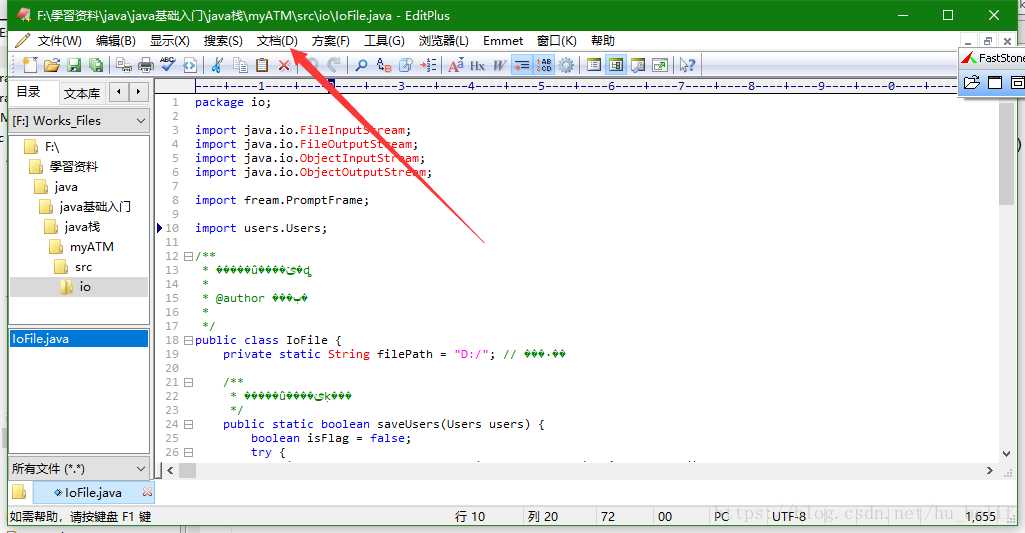Click the Save All icon in toolbar
Image resolution: width=1025 pixels, height=533 pixels.
pos(96,65)
